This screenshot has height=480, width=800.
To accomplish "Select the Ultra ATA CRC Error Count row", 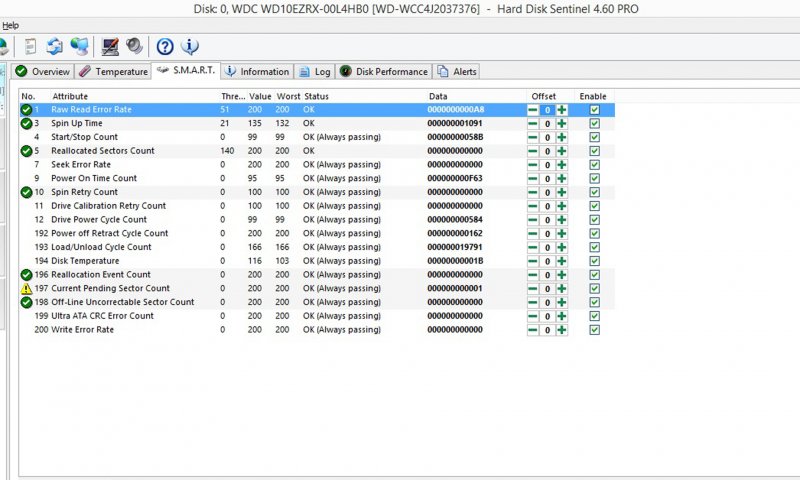I will (317, 316).
